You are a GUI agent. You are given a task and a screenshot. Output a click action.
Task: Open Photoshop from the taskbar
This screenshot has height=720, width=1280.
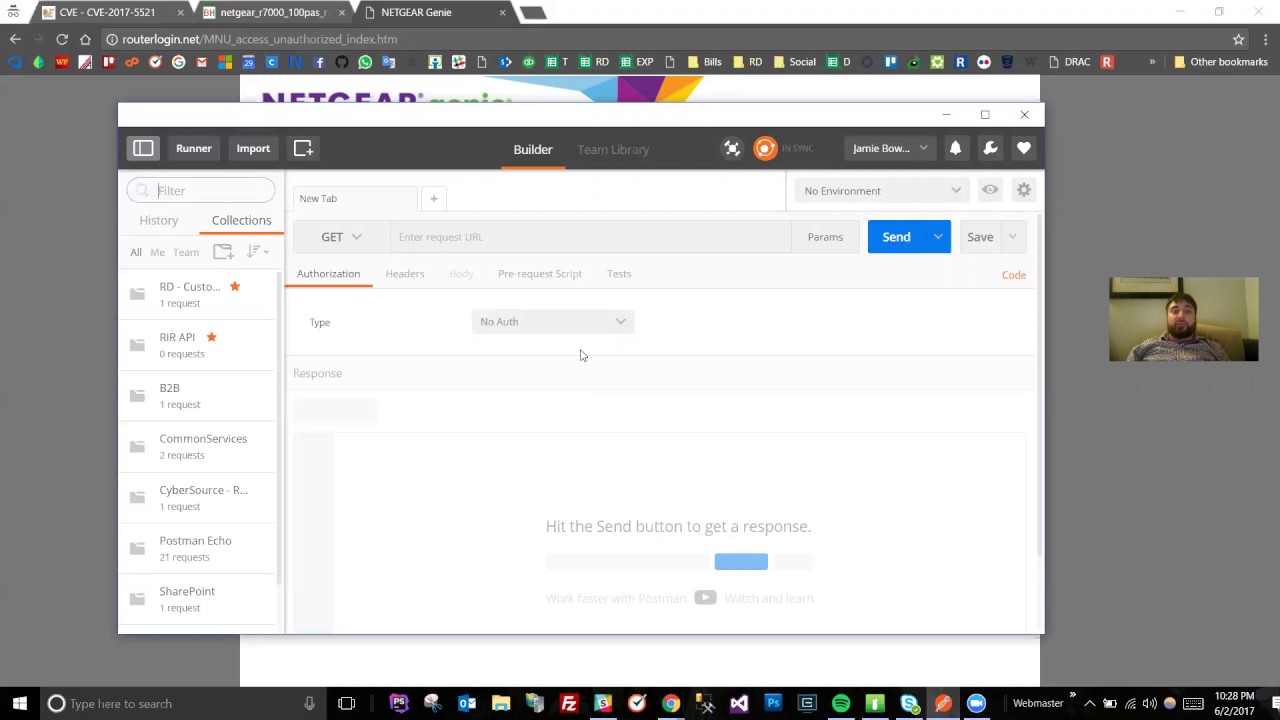[773, 703]
